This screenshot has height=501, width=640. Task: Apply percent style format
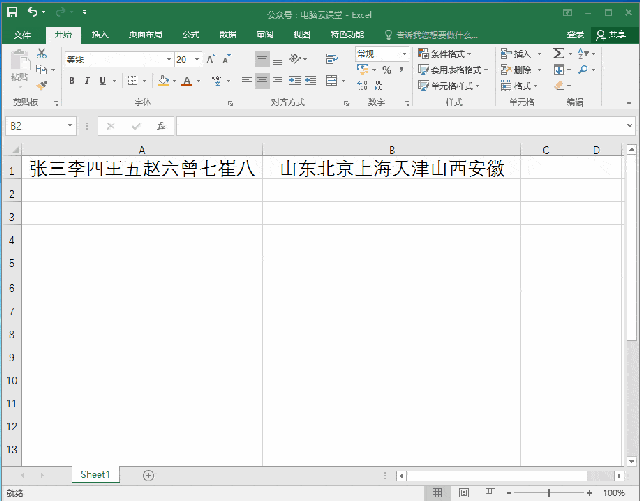tap(387, 70)
